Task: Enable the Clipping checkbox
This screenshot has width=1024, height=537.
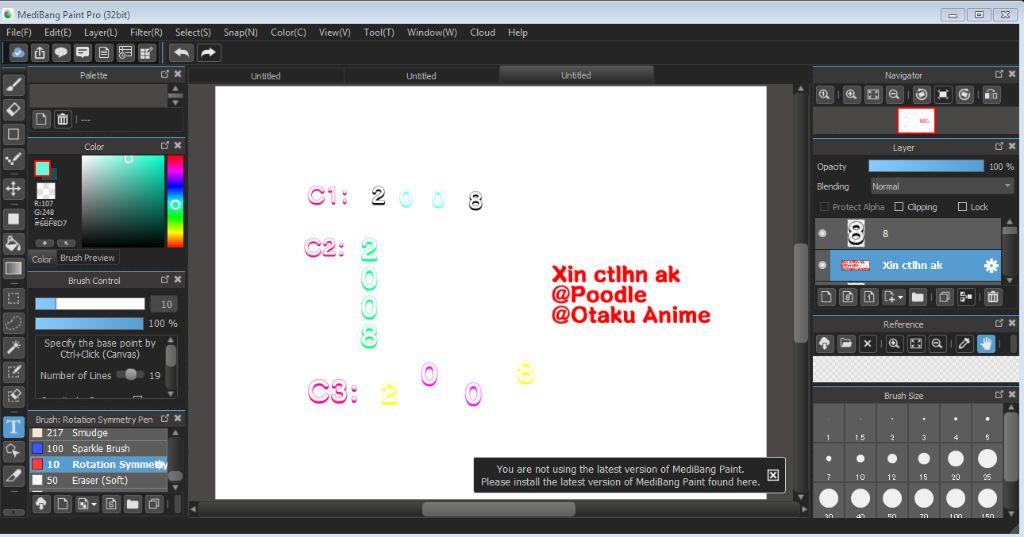Action: [x=899, y=207]
